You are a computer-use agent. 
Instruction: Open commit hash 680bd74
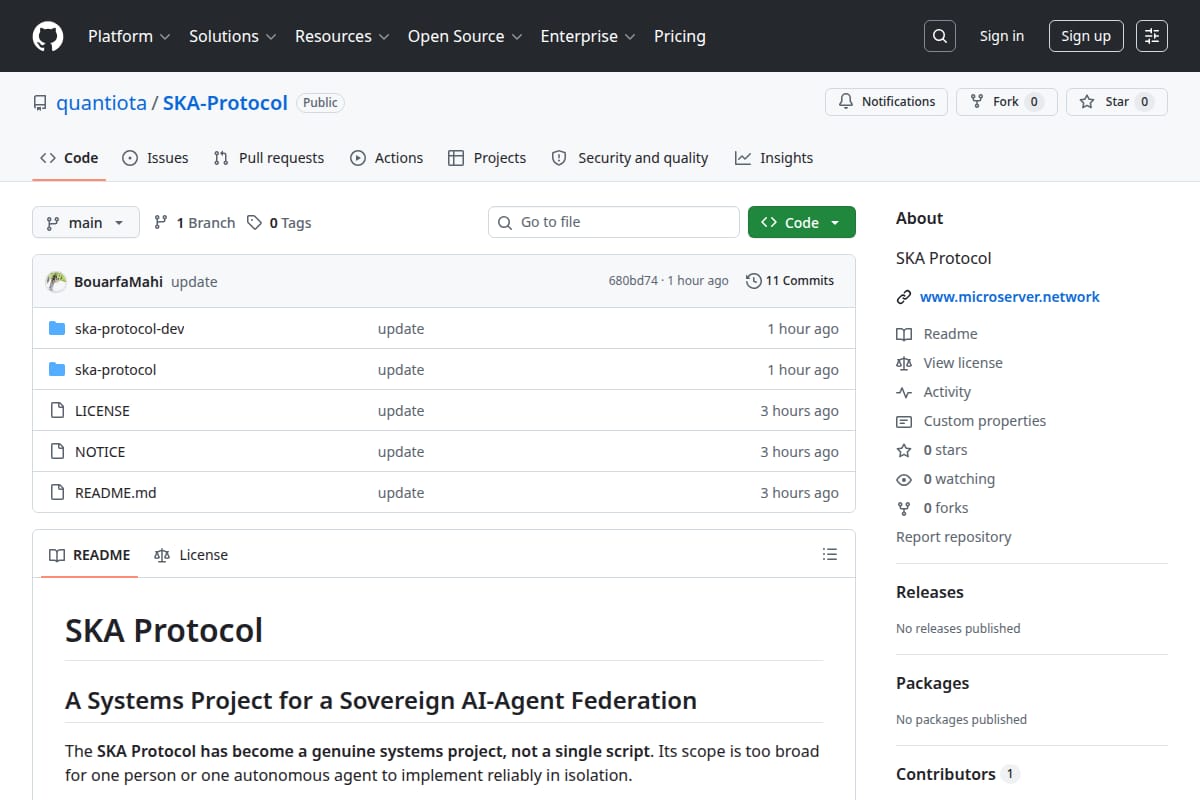(x=633, y=281)
